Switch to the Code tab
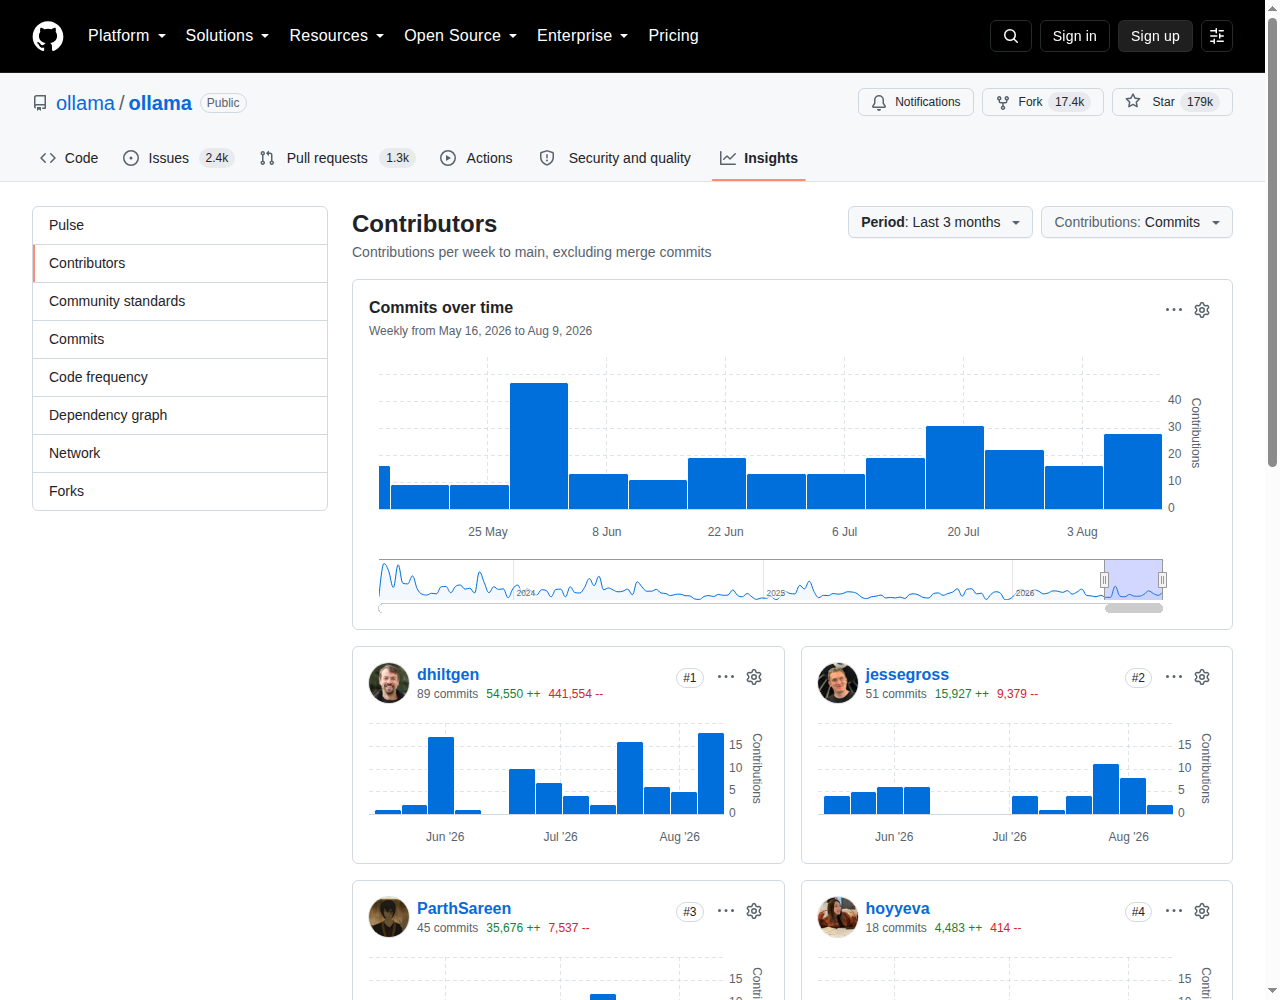 [x=69, y=158]
